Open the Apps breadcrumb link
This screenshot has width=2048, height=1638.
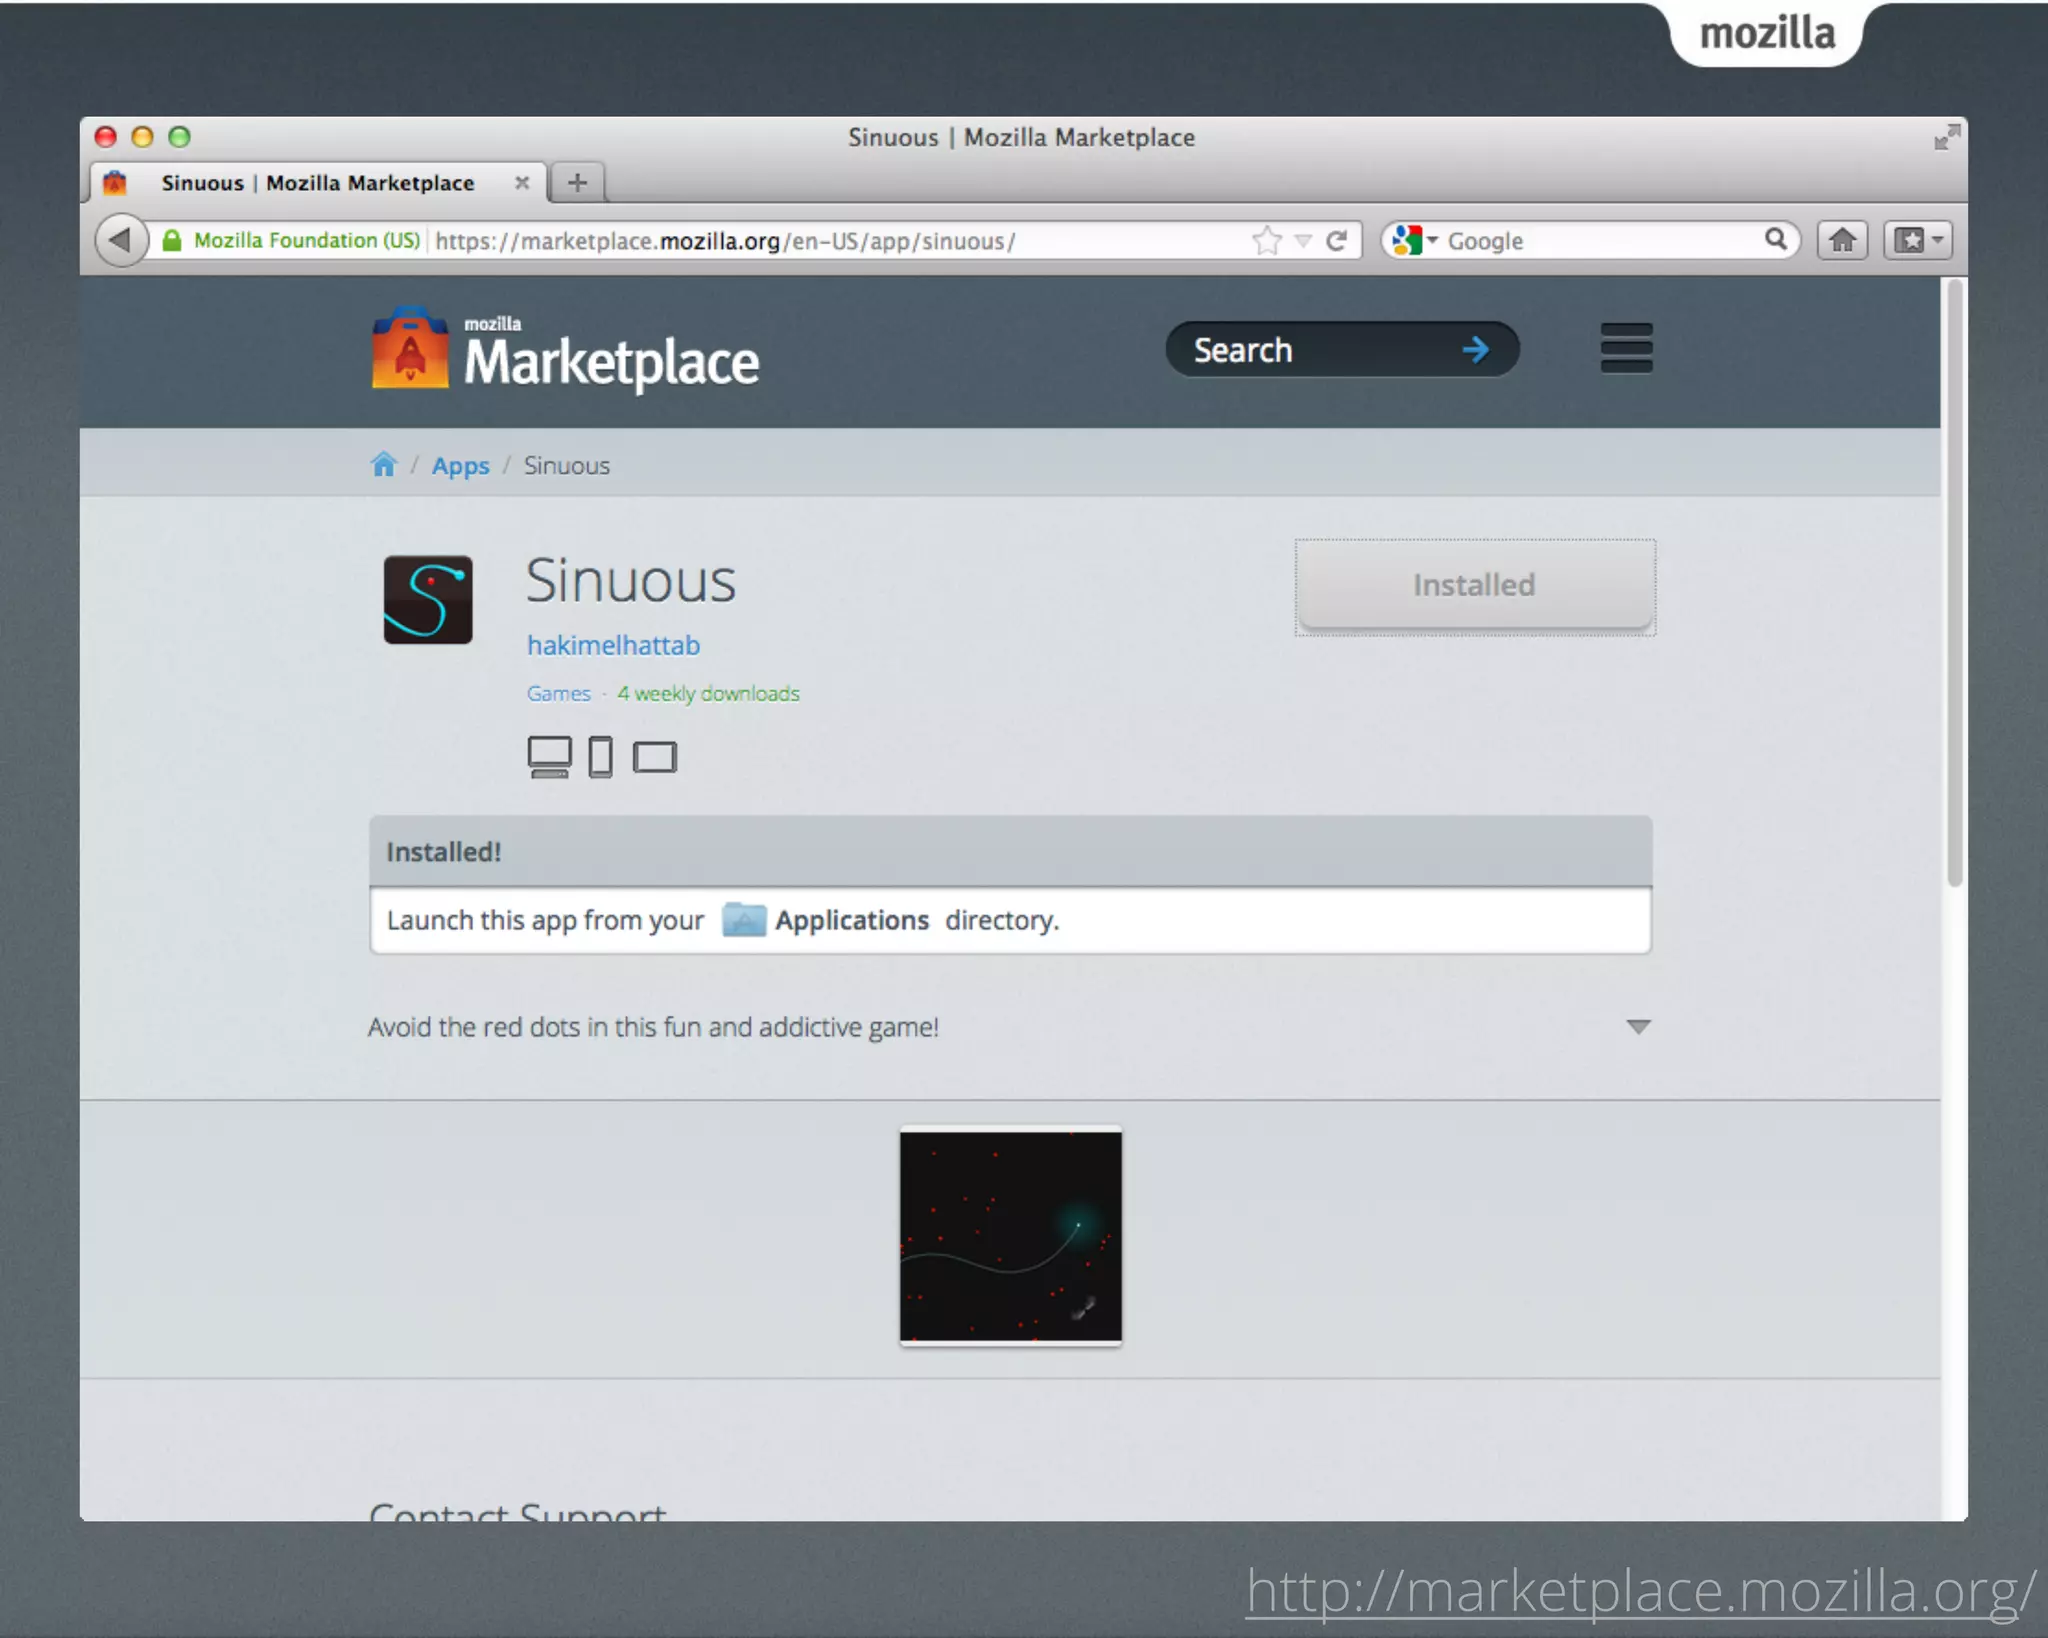460,466
